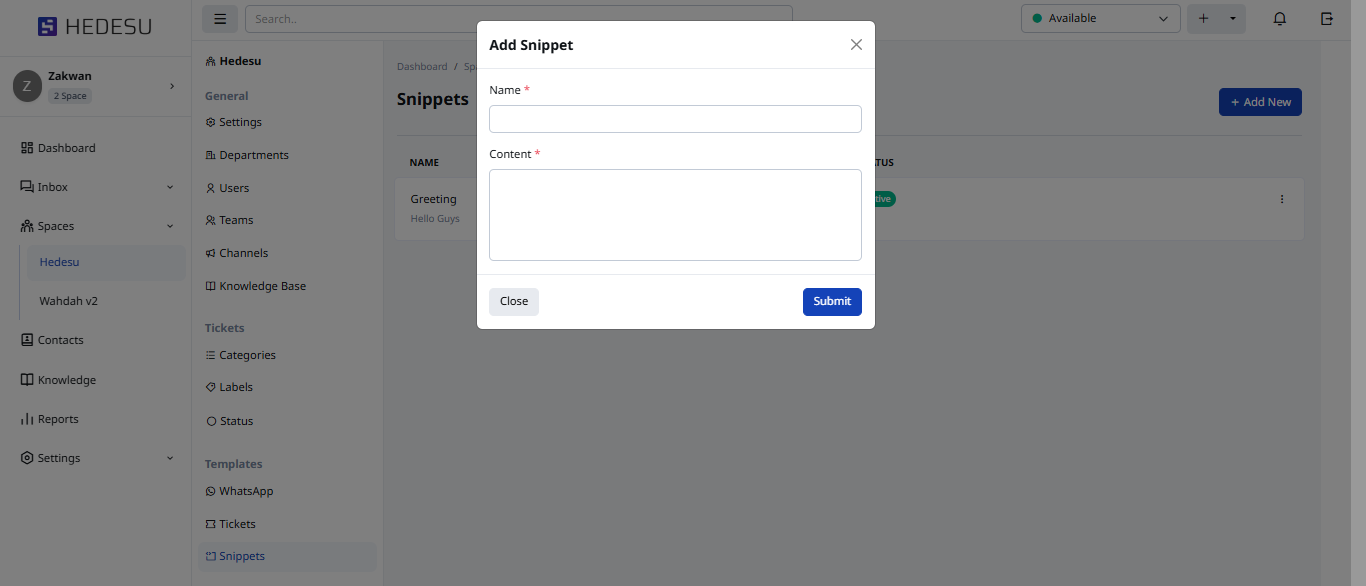Collapse the Spaces menu chevron
Screen dimensions: 1366x586
click(170, 226)
